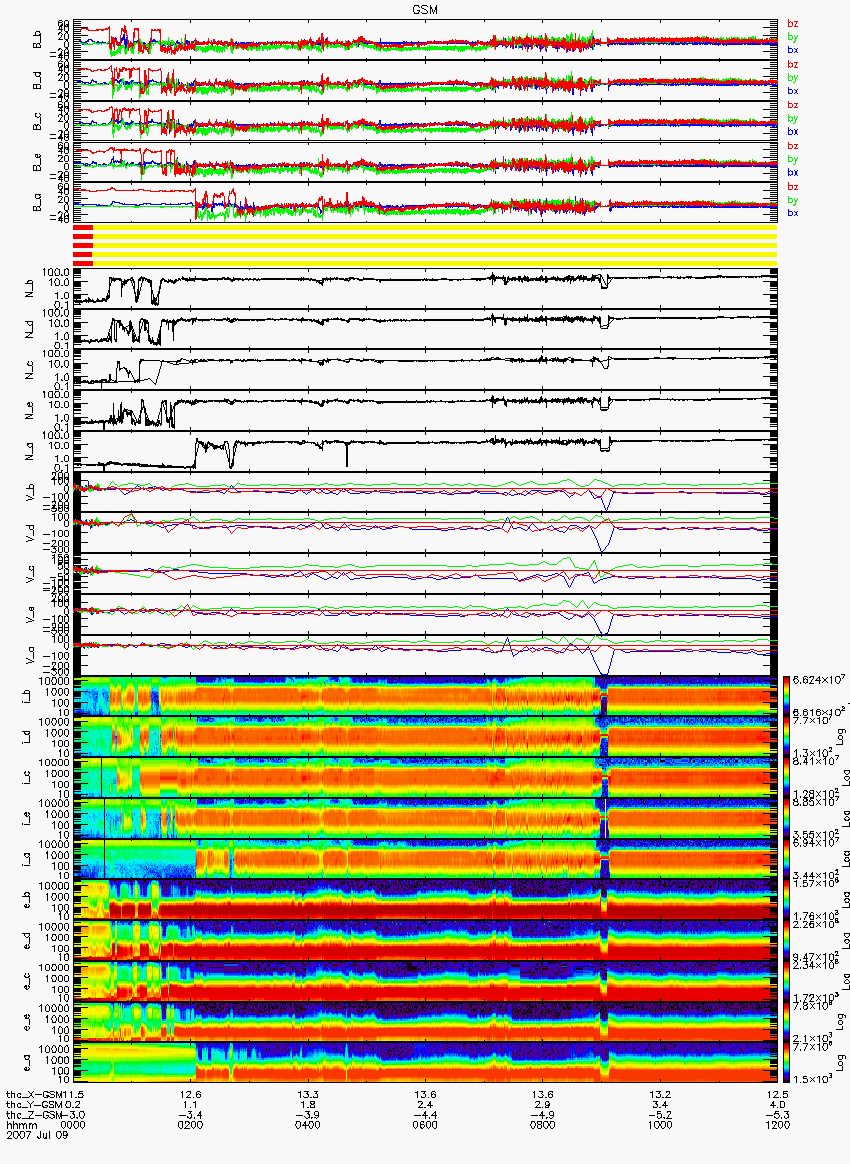The width and height of the screenshot is (850, 1164).
Task: Click the 13.3 X-GSM value at 0400
Action: 308,1095
